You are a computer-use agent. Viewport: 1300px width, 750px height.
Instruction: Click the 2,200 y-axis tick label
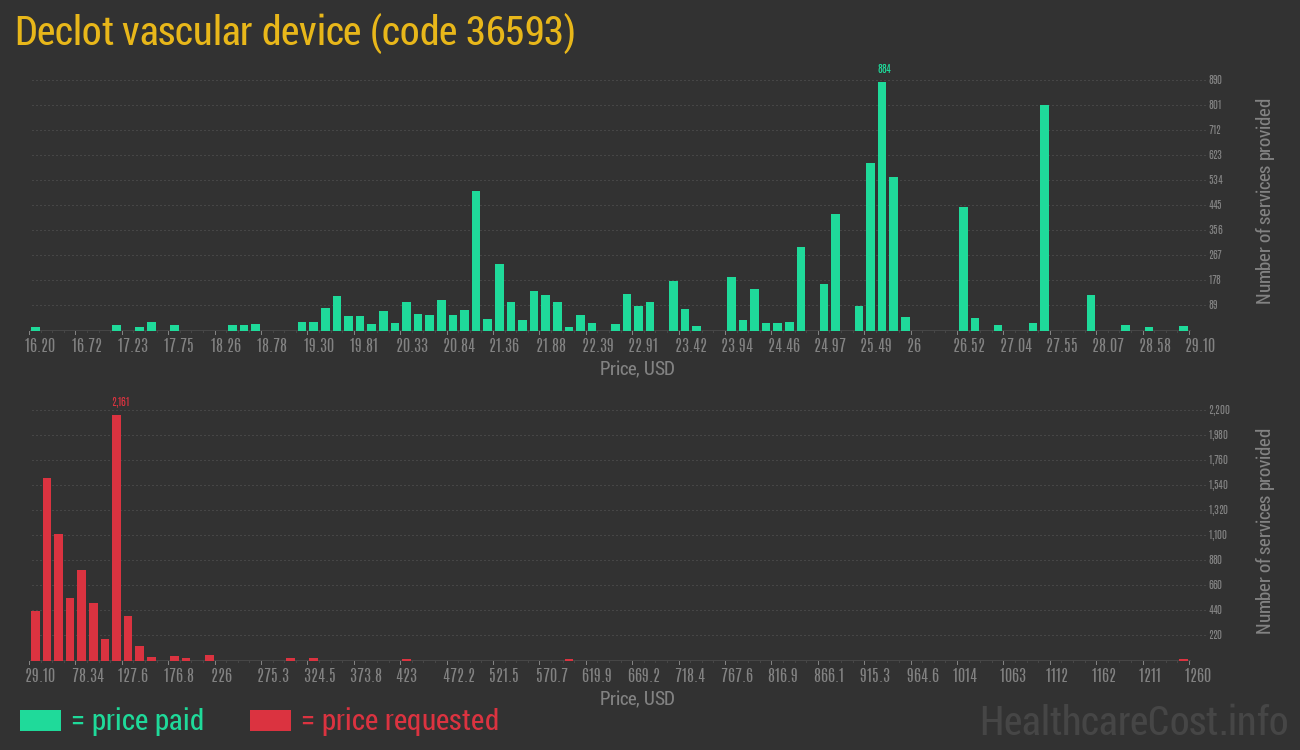pyautogui.click(x=1218, y=410)
